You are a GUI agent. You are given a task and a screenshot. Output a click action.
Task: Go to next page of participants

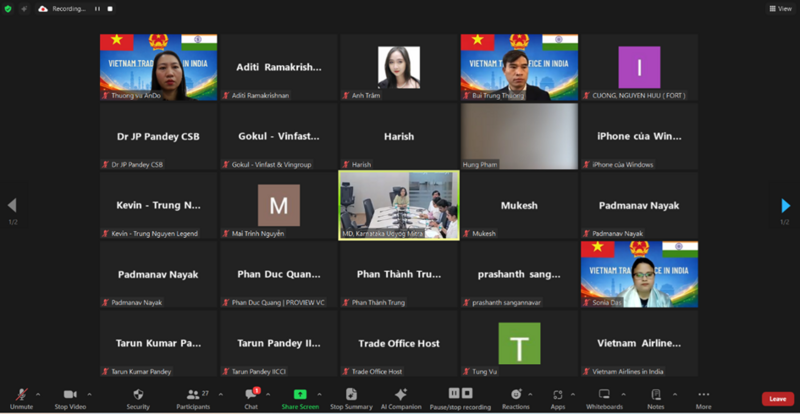point(786,205)
